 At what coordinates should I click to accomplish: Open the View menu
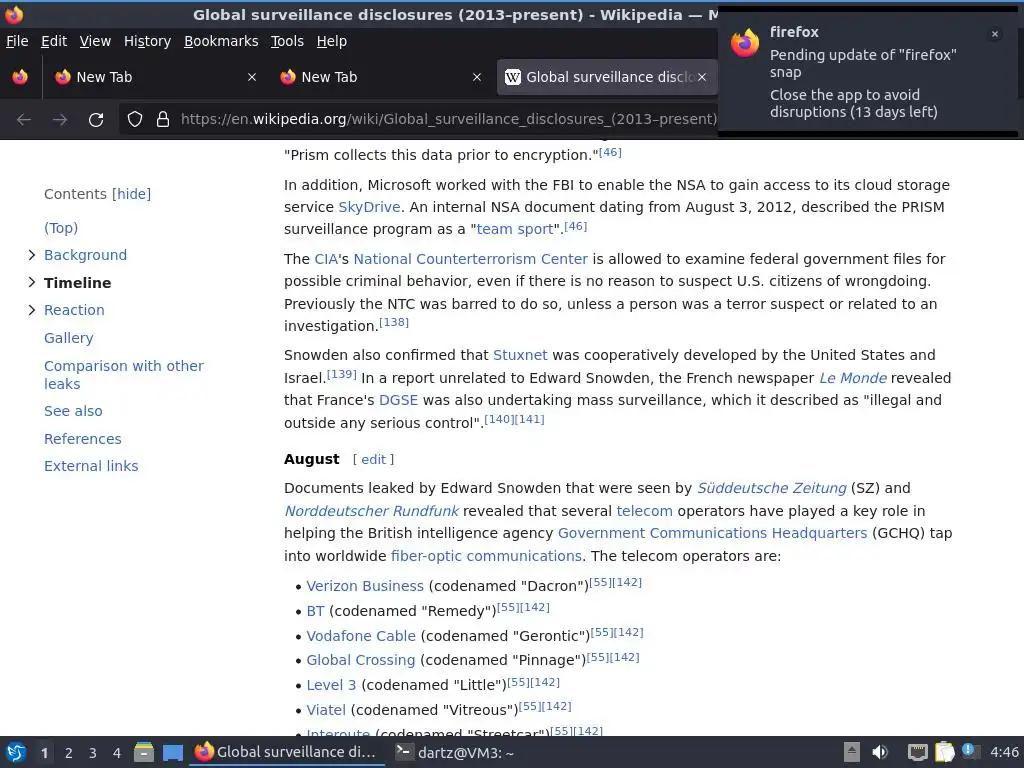[95, 41]
